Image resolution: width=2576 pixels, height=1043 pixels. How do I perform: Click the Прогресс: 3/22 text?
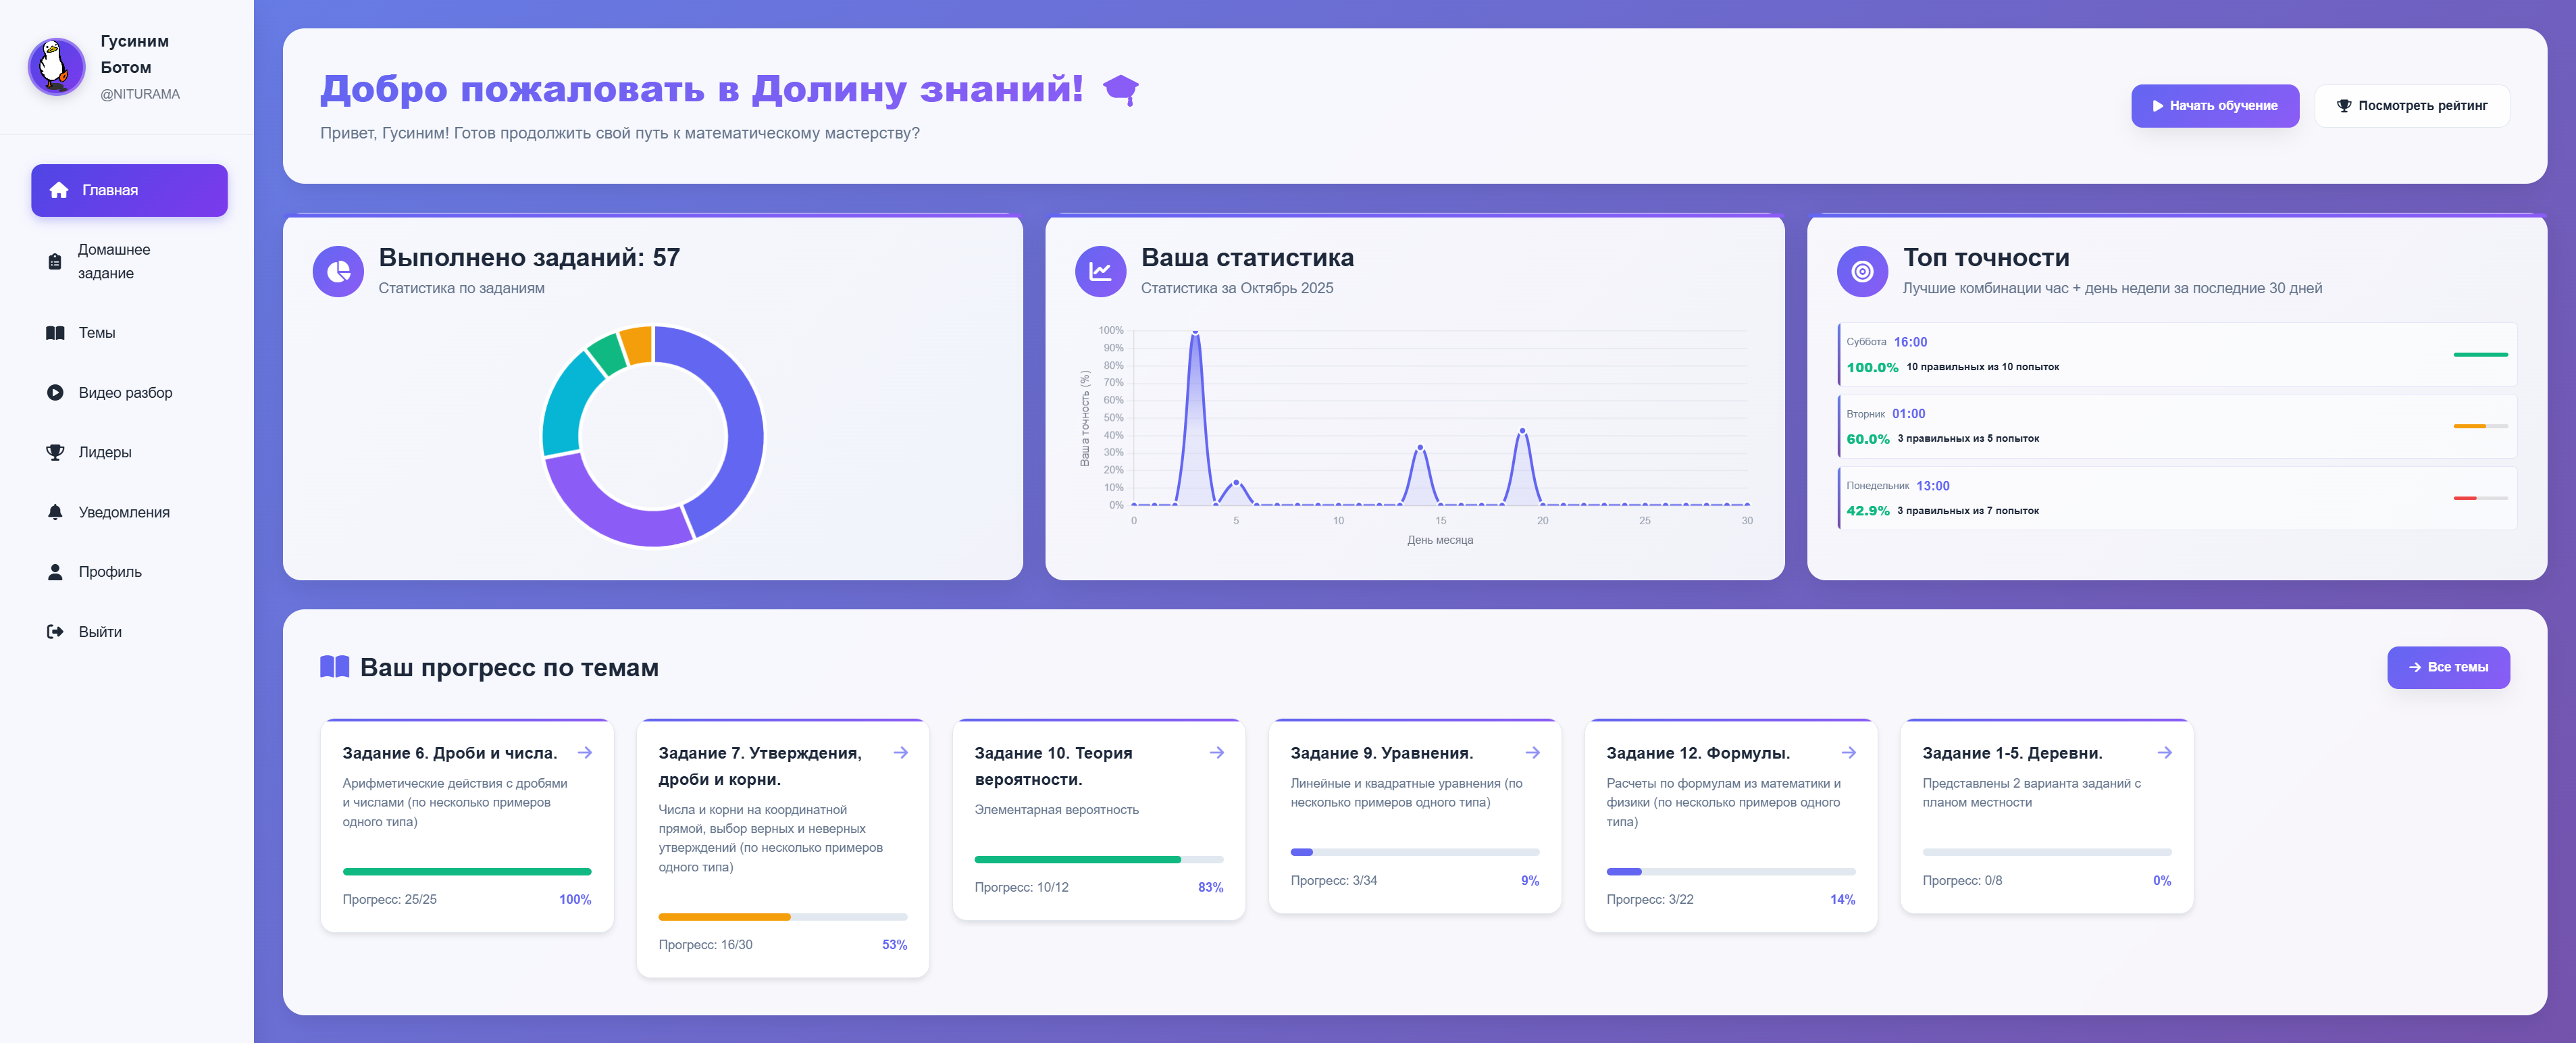click(x=1650, y=900)
